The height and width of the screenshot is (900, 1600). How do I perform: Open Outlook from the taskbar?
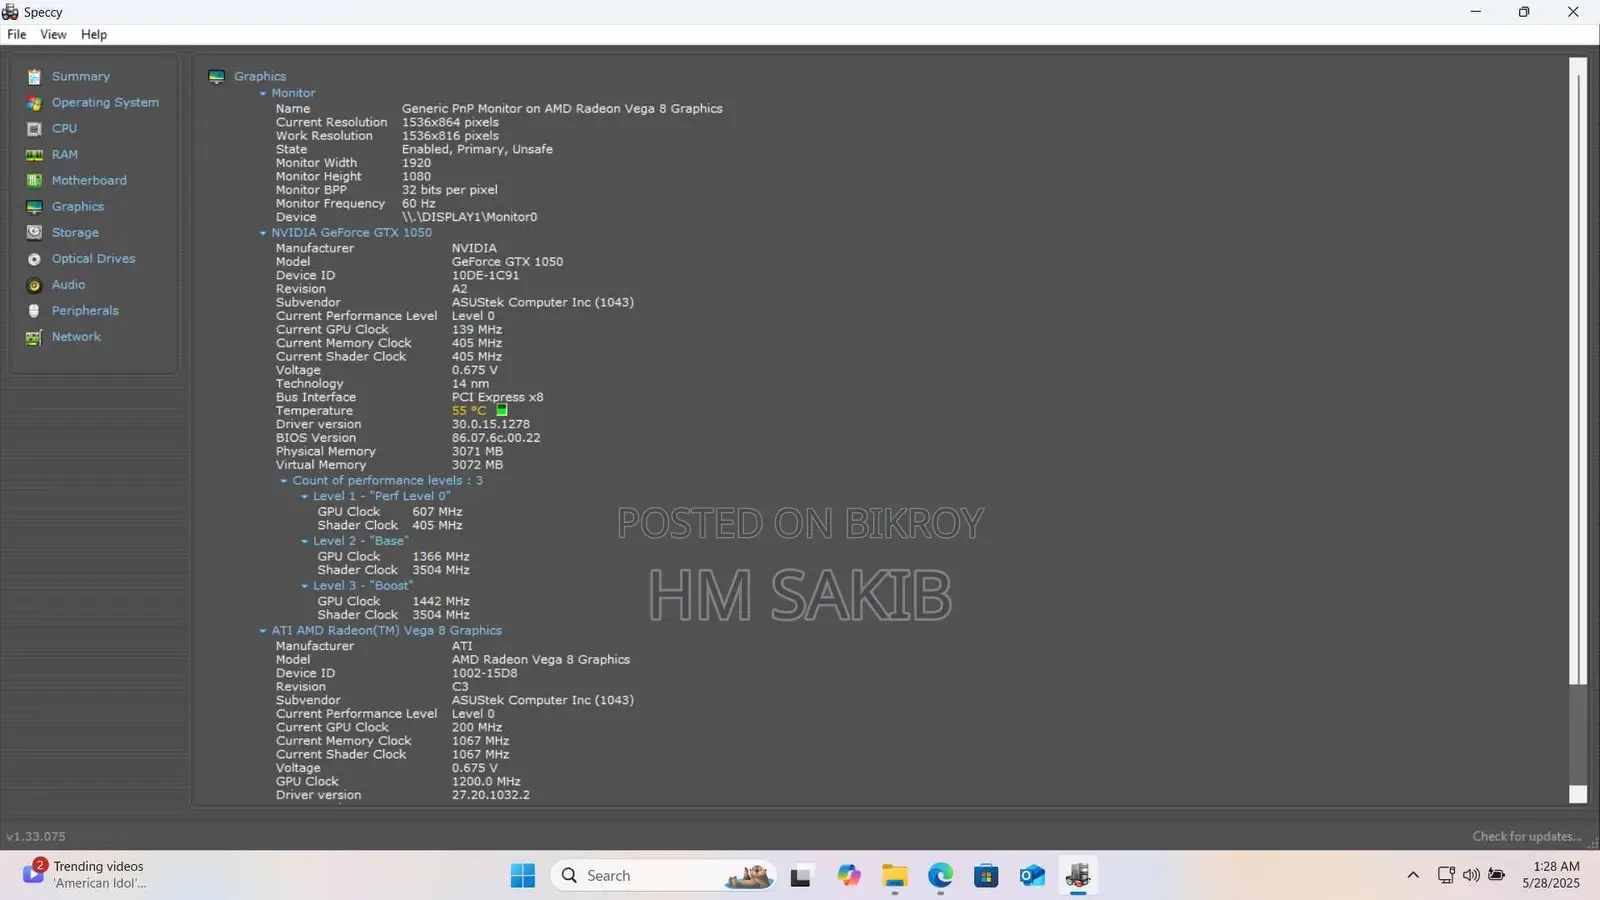1032,876
